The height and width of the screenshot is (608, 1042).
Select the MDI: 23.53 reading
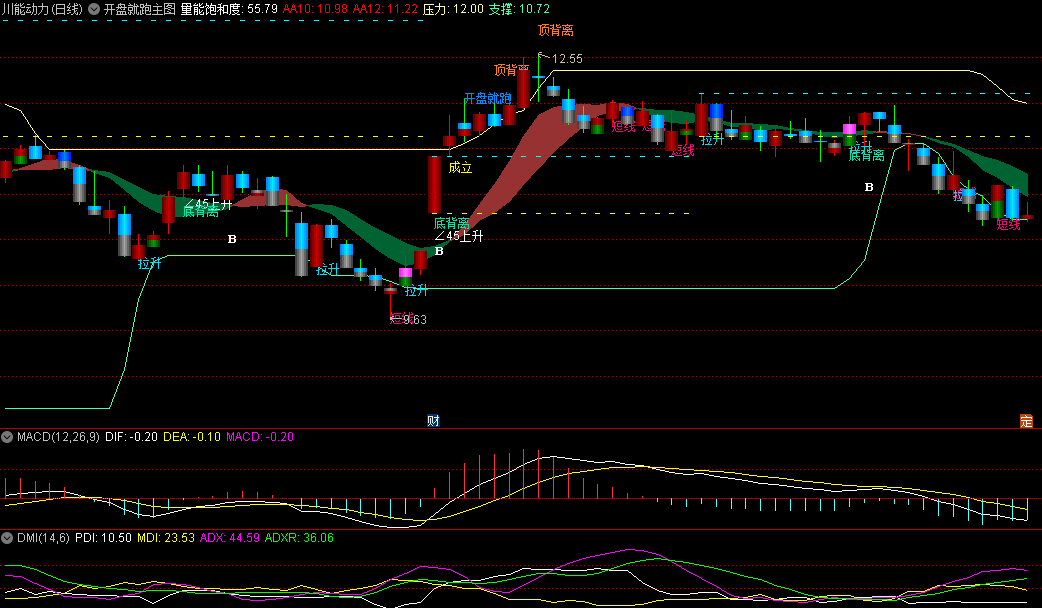click(x=166, y=538)
